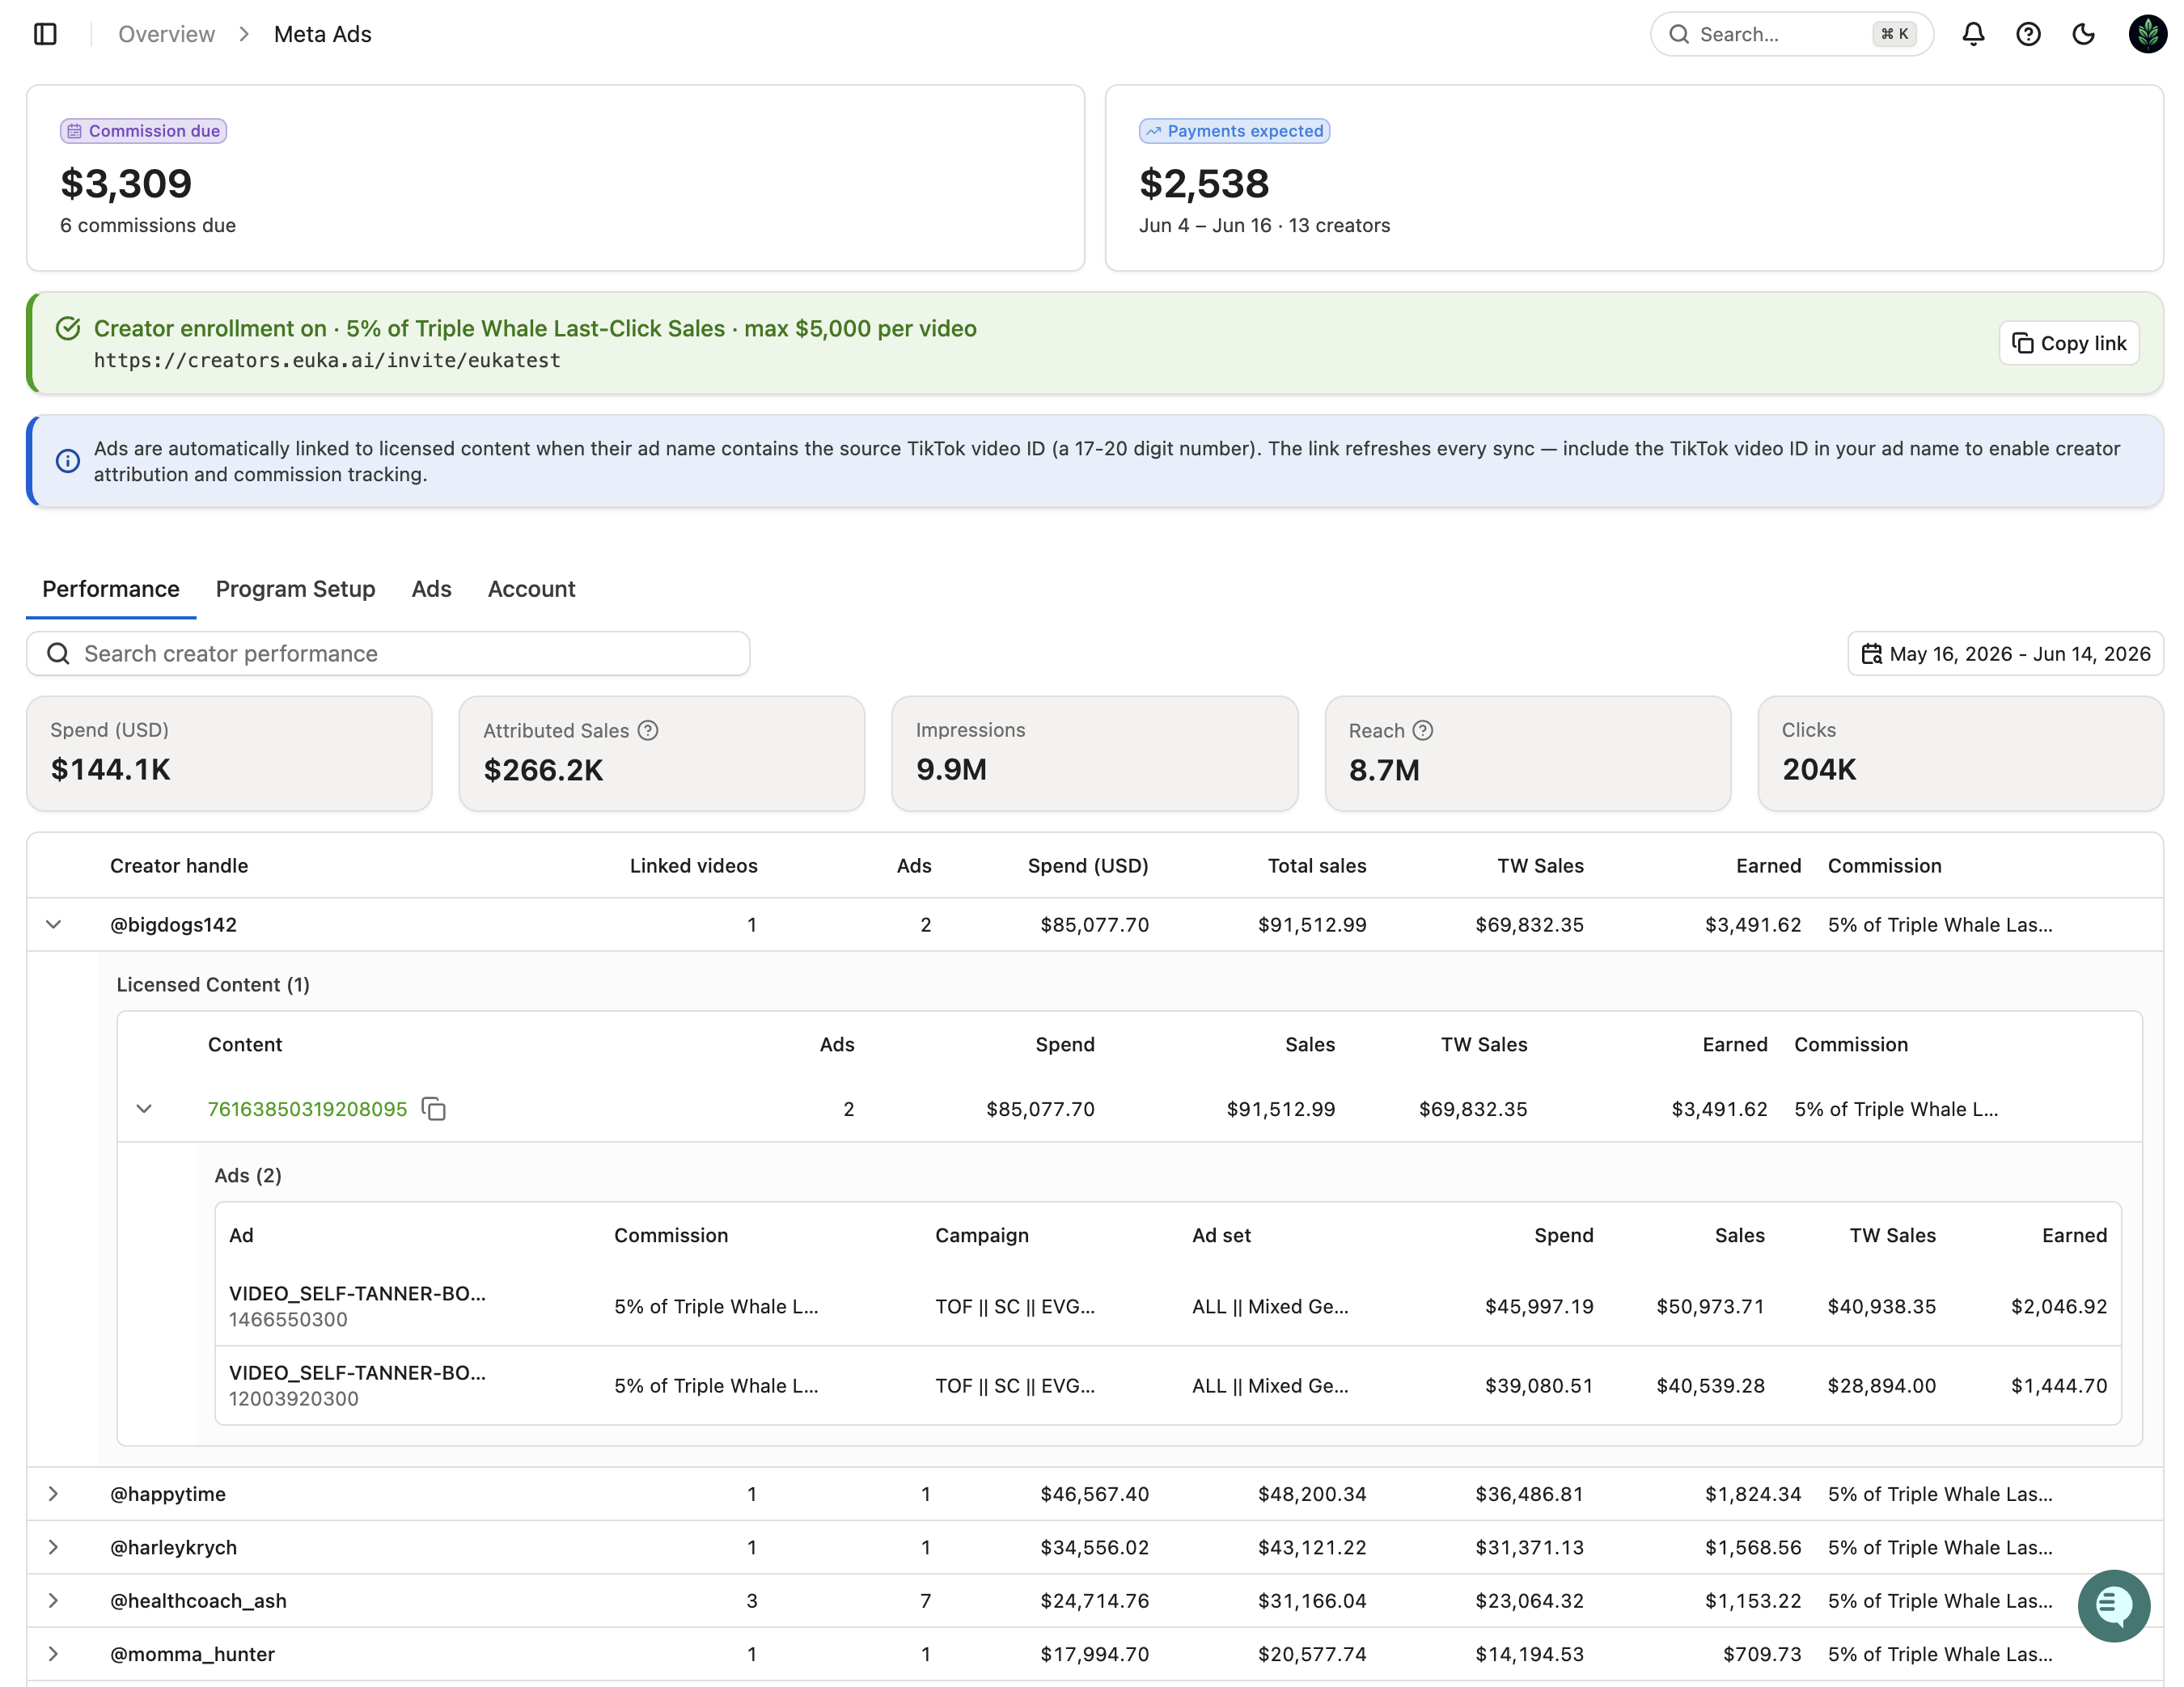
Task: Show Attributed Sales help tooltip icon
Action: [x=648, y=730]
